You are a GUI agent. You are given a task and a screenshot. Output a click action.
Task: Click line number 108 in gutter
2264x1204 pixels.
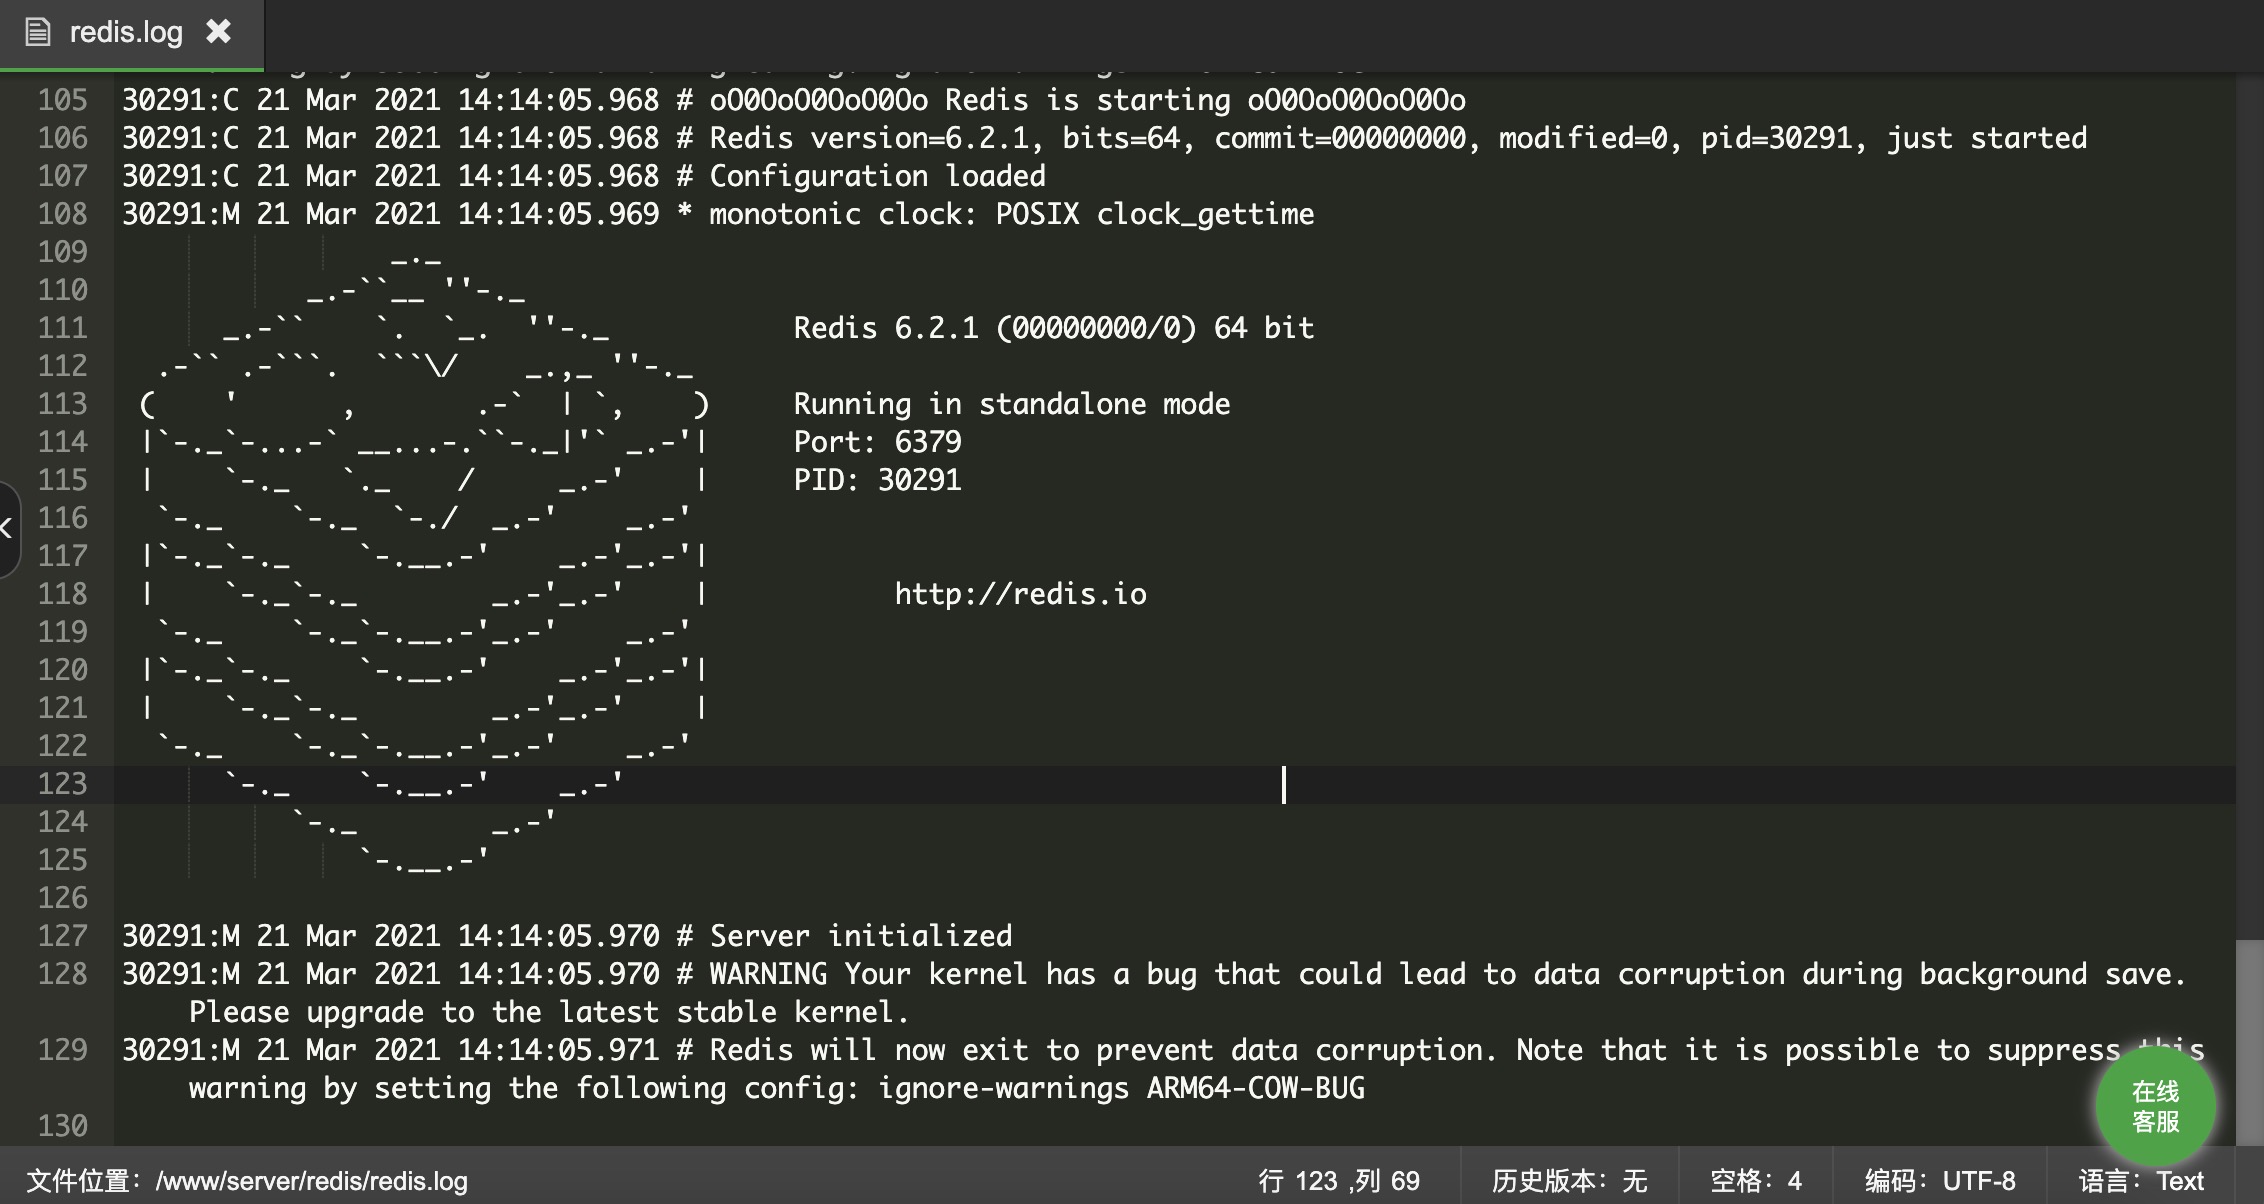point(62,214)
